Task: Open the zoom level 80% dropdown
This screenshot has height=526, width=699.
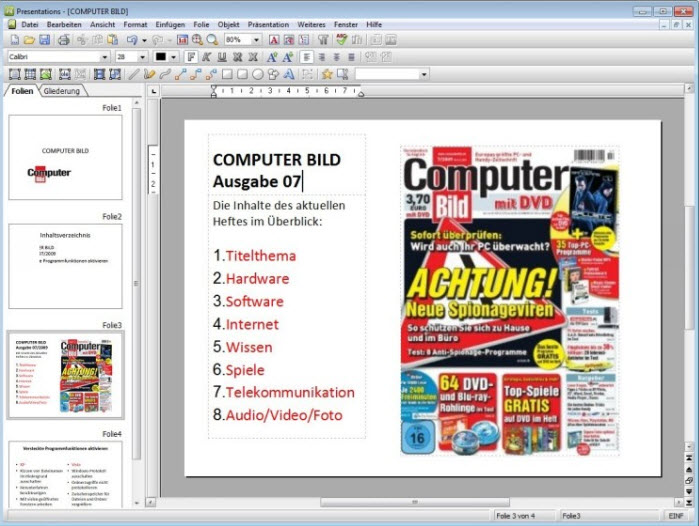Action: 256,40
